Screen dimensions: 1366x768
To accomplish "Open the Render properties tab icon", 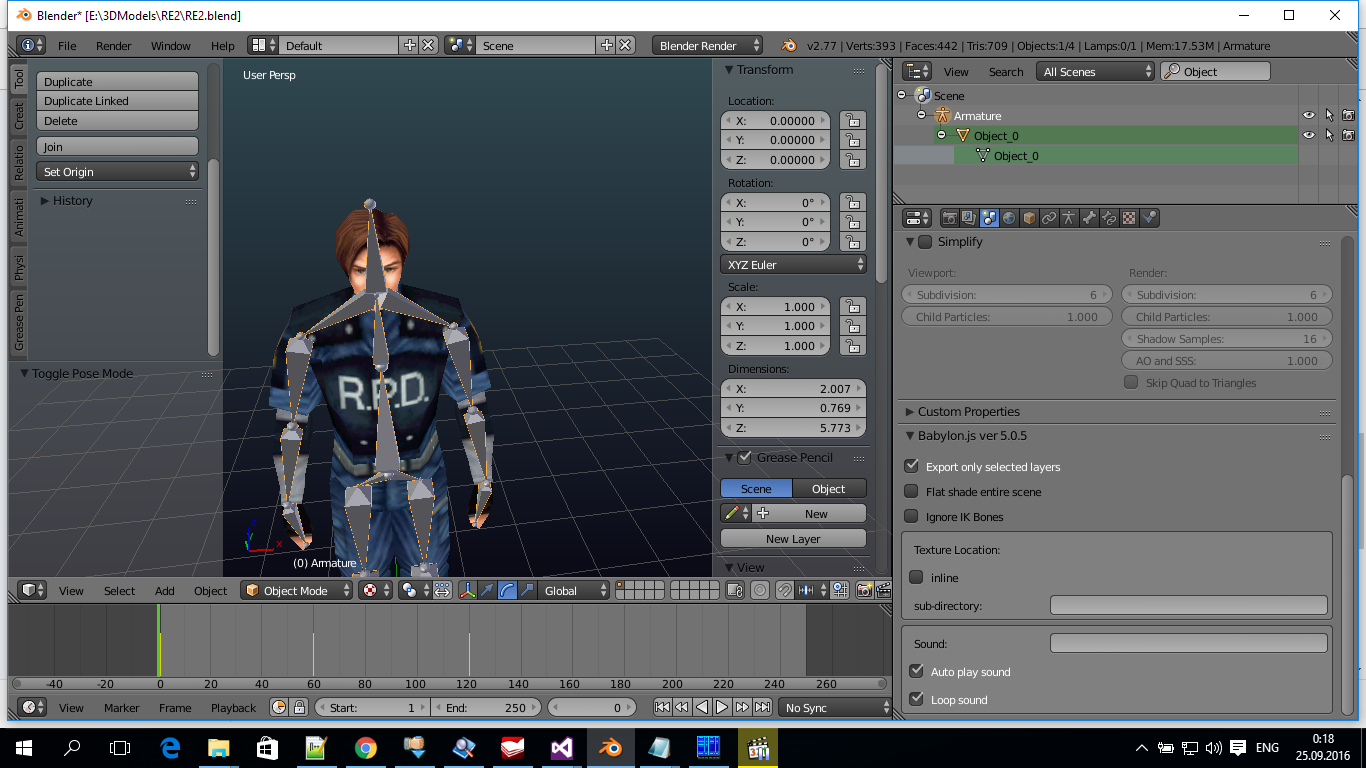I will pos(950,217).
